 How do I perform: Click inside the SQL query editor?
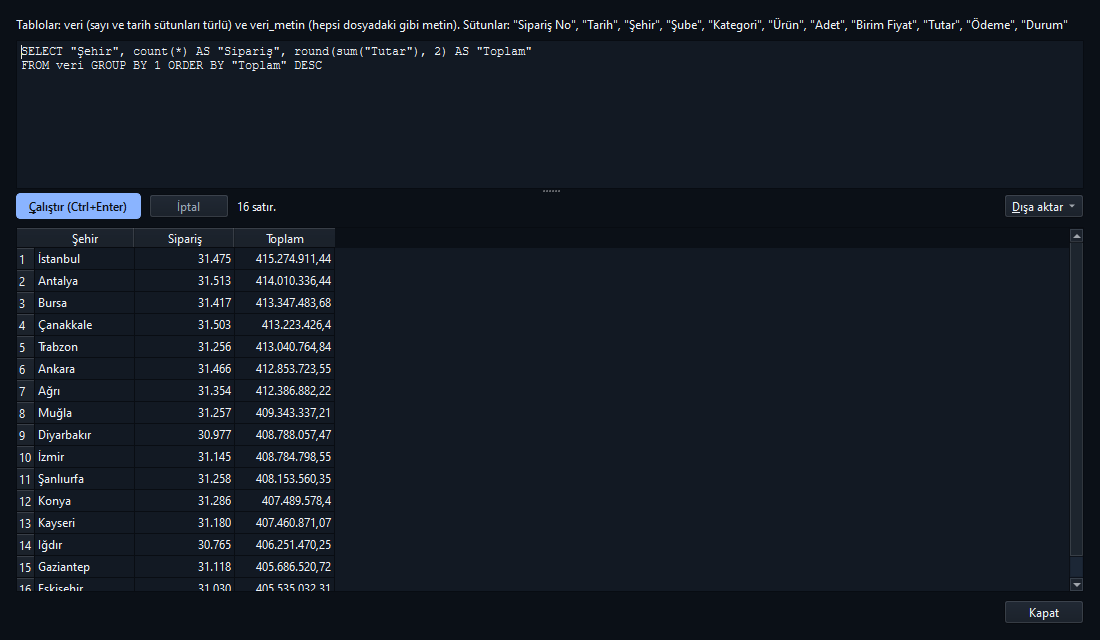click(550, 114)
